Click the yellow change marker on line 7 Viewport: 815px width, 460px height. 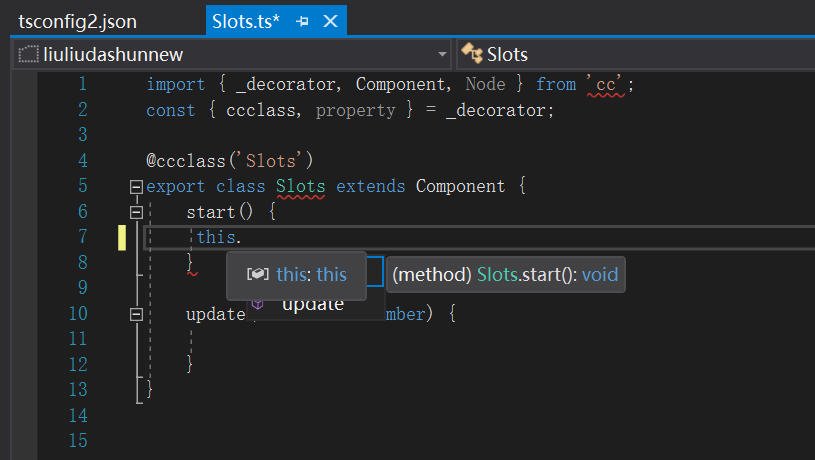(x=122, y=237)
